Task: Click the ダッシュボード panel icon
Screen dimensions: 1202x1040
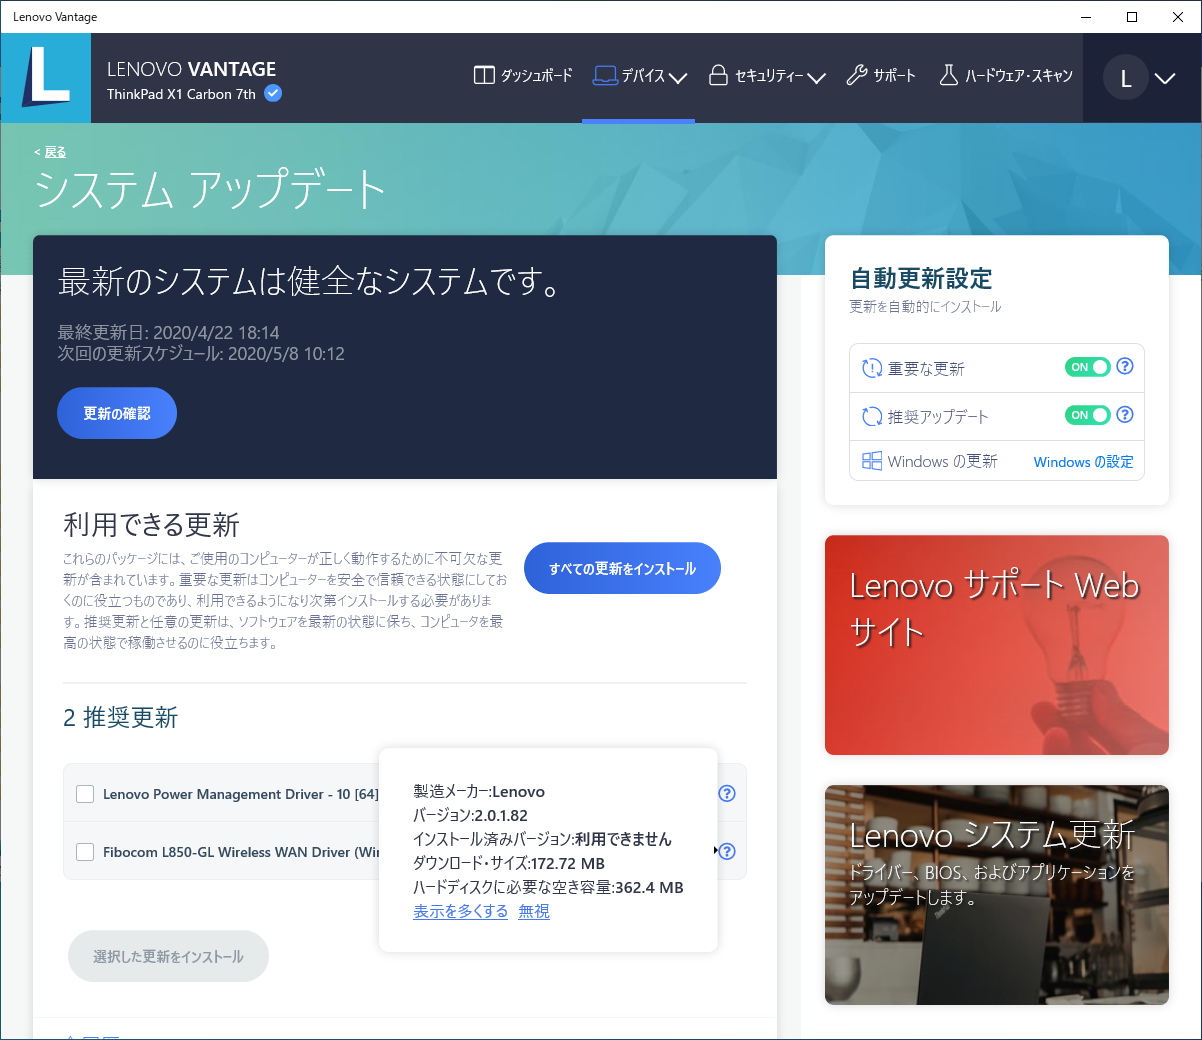Action: tap(484, 75)
